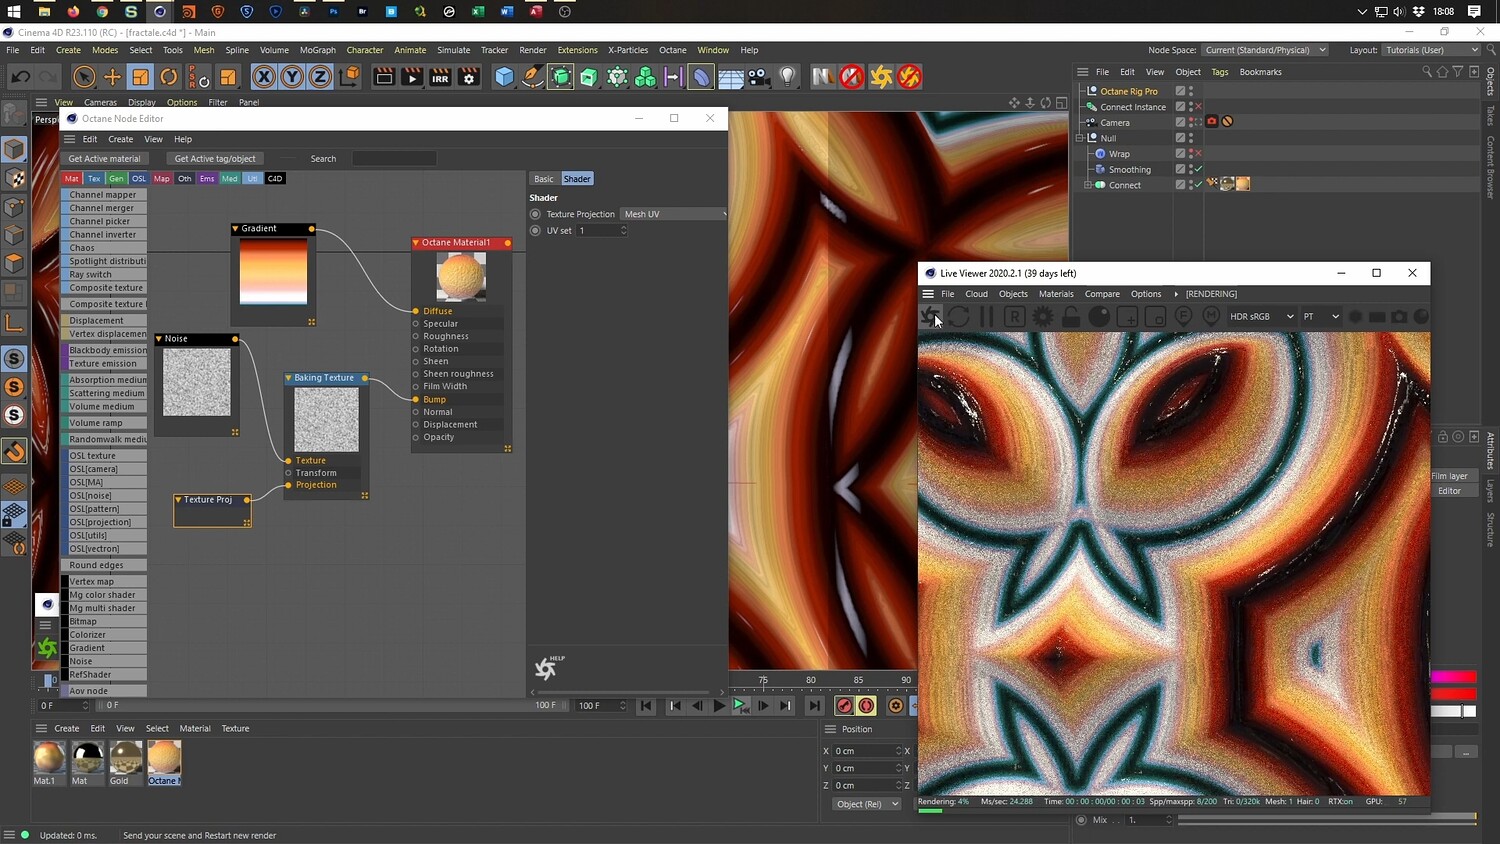Open the Texture Projection Mesh UV dropdown

pos(674,214)
